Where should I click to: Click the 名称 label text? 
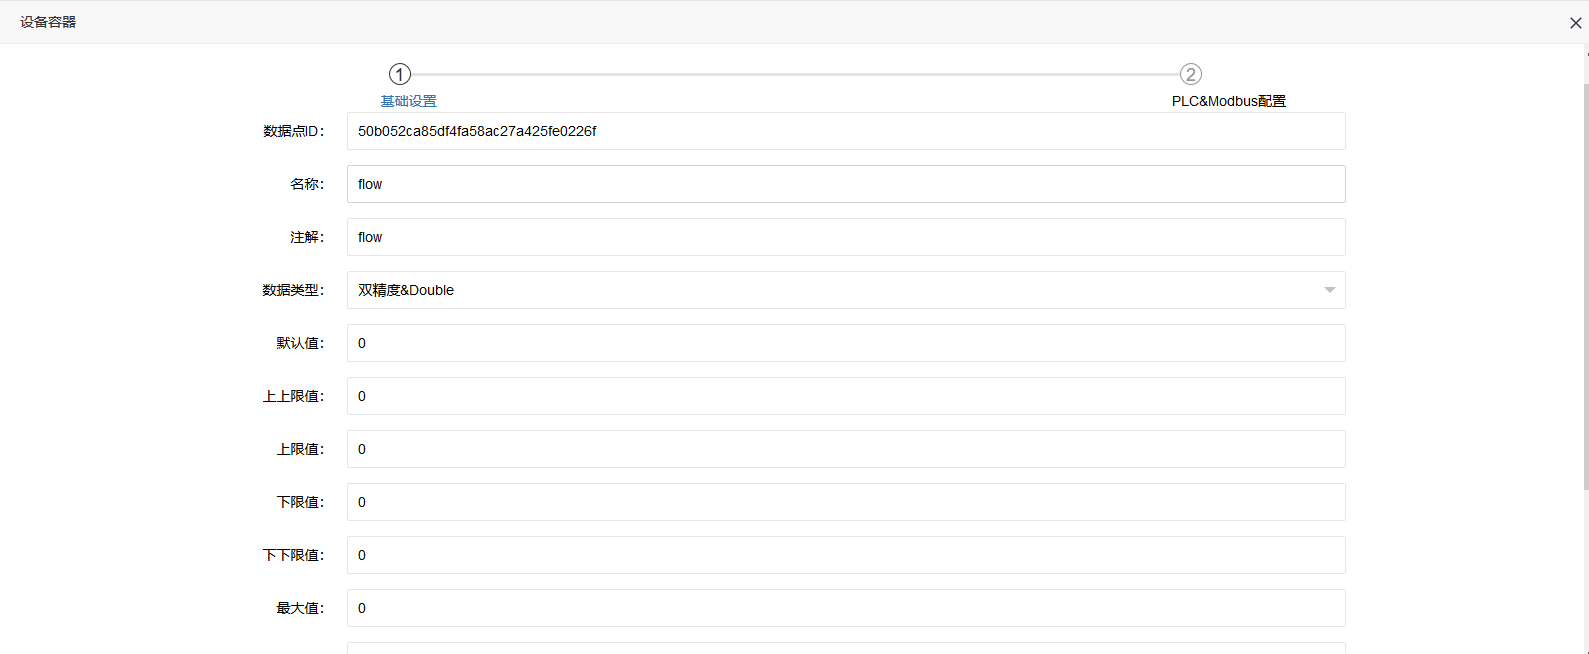pos(307,184)
